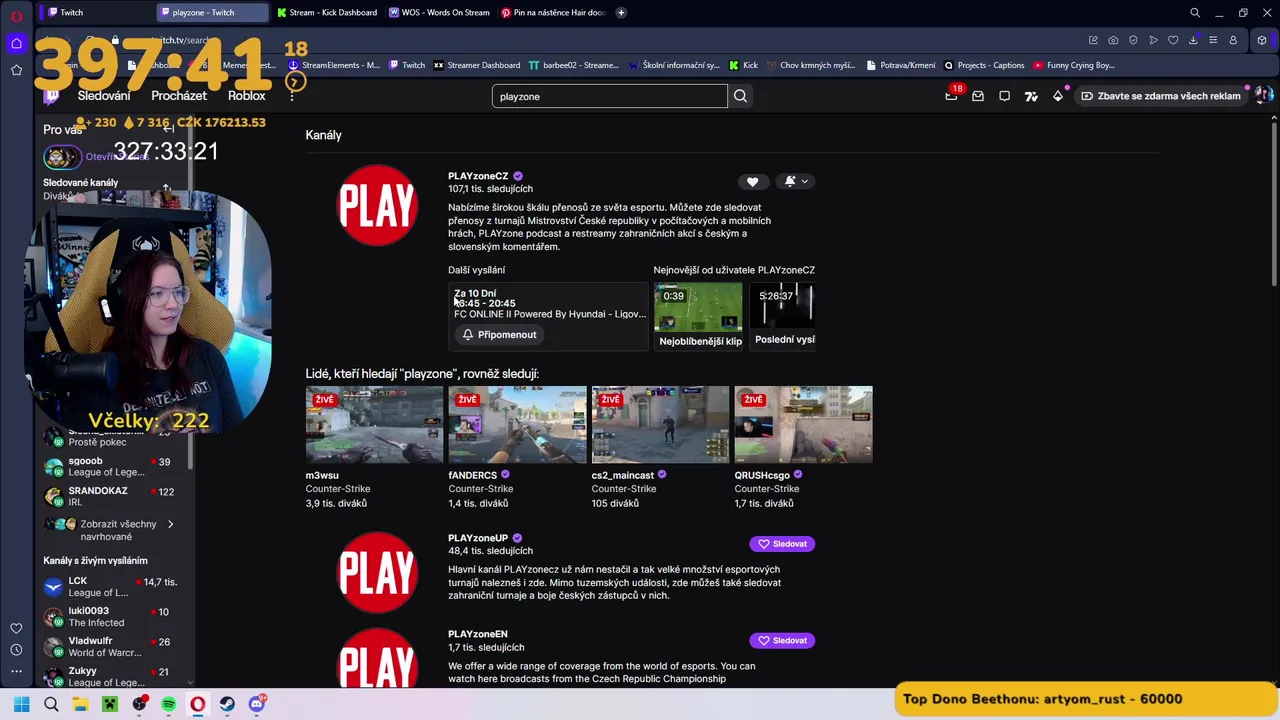Click the Twitch search field containing playzone
Screen dimensions: 1280x720
point(609,96)
